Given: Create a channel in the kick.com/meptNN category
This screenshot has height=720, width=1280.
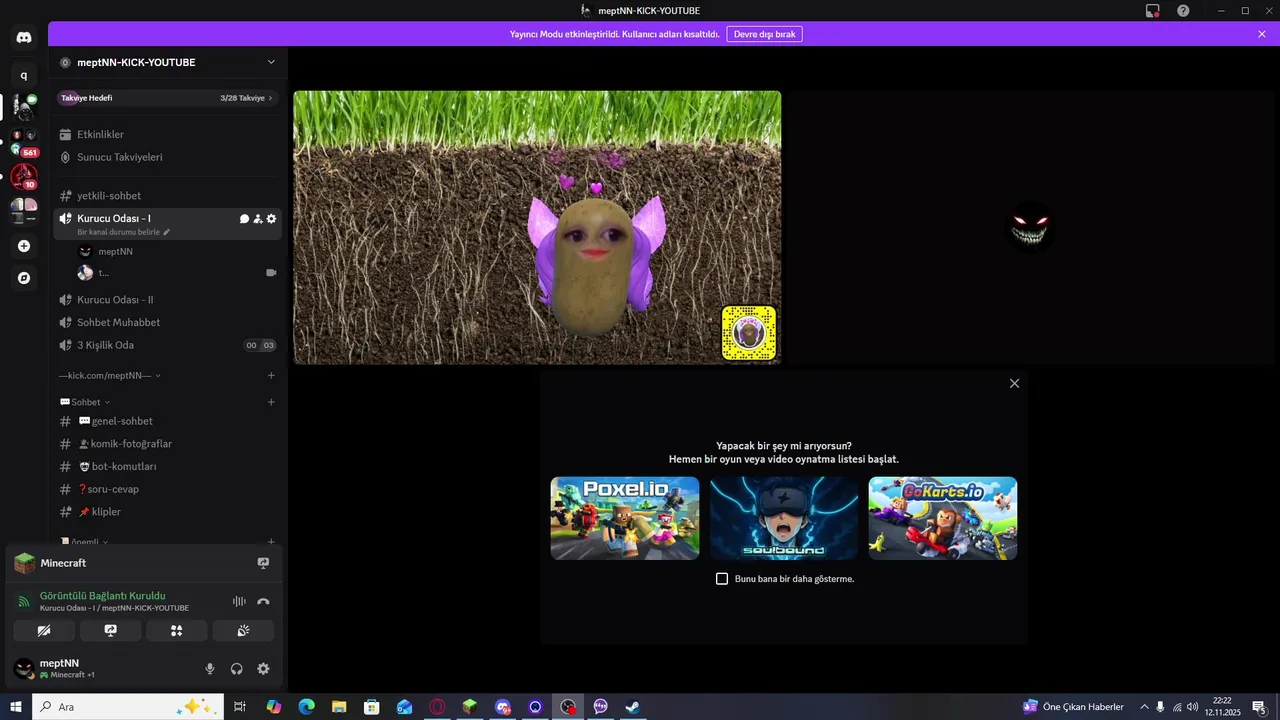Looking at the screenshot, I should coord(271,376).
